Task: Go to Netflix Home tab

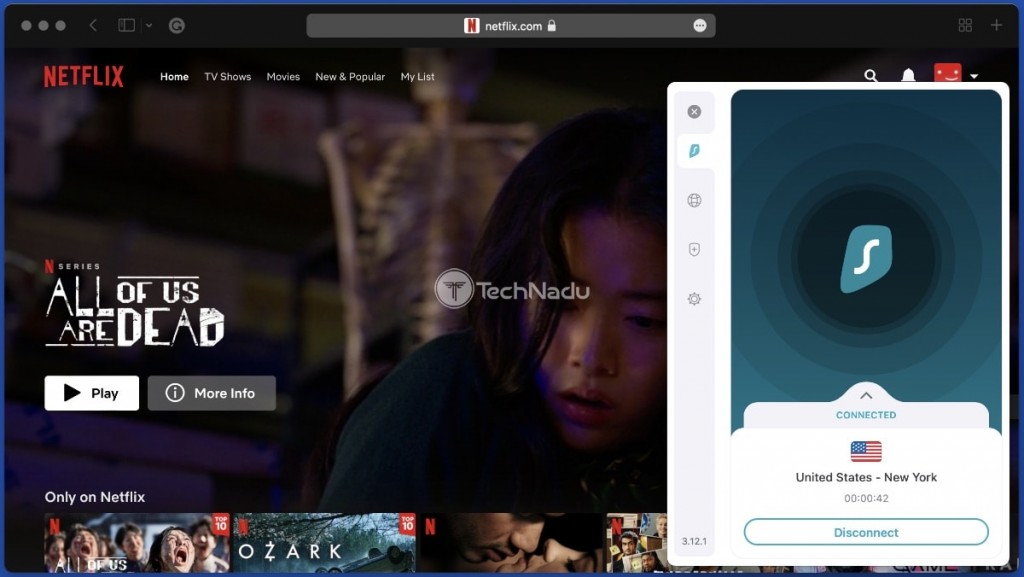Action: tap(174, 76)
